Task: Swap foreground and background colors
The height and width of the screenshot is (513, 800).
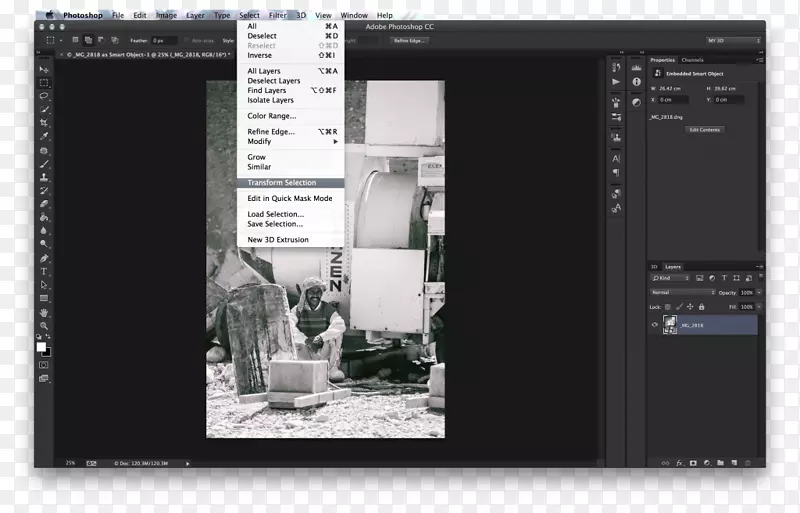Action: click(48, 337)
